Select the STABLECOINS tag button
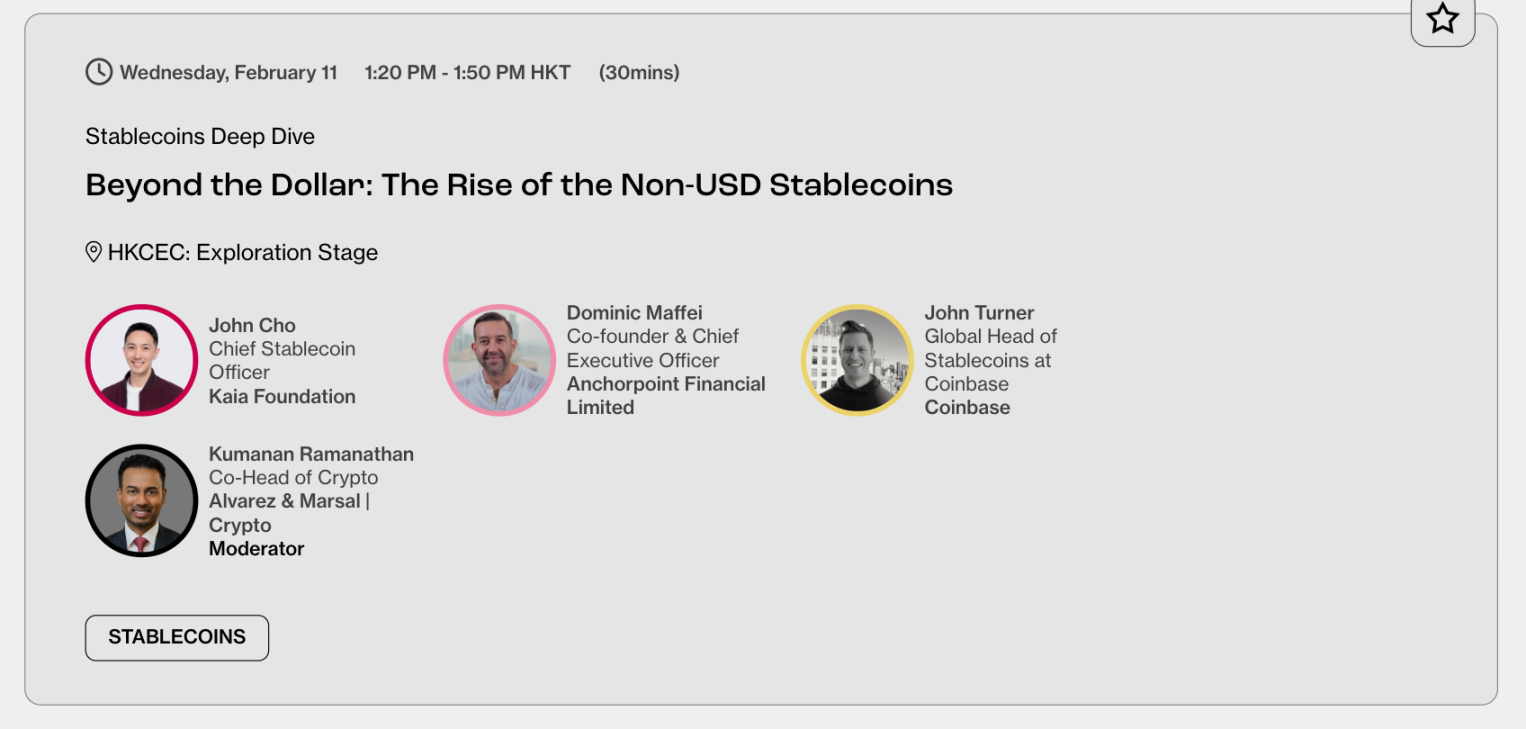The width and height of the screenshot is (1526, 729). [x=177, y=637]
